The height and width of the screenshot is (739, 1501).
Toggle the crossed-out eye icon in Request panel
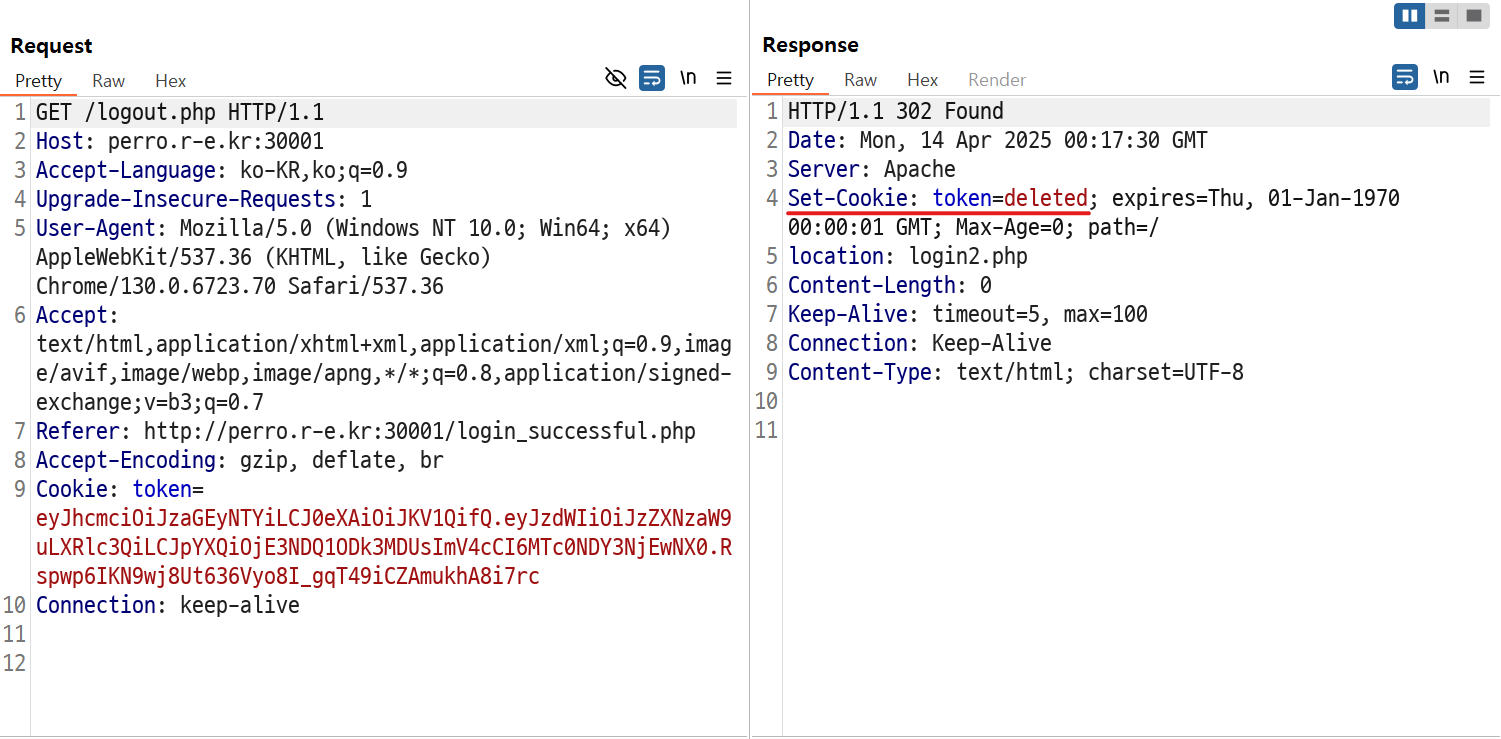(x=616, y=78)
